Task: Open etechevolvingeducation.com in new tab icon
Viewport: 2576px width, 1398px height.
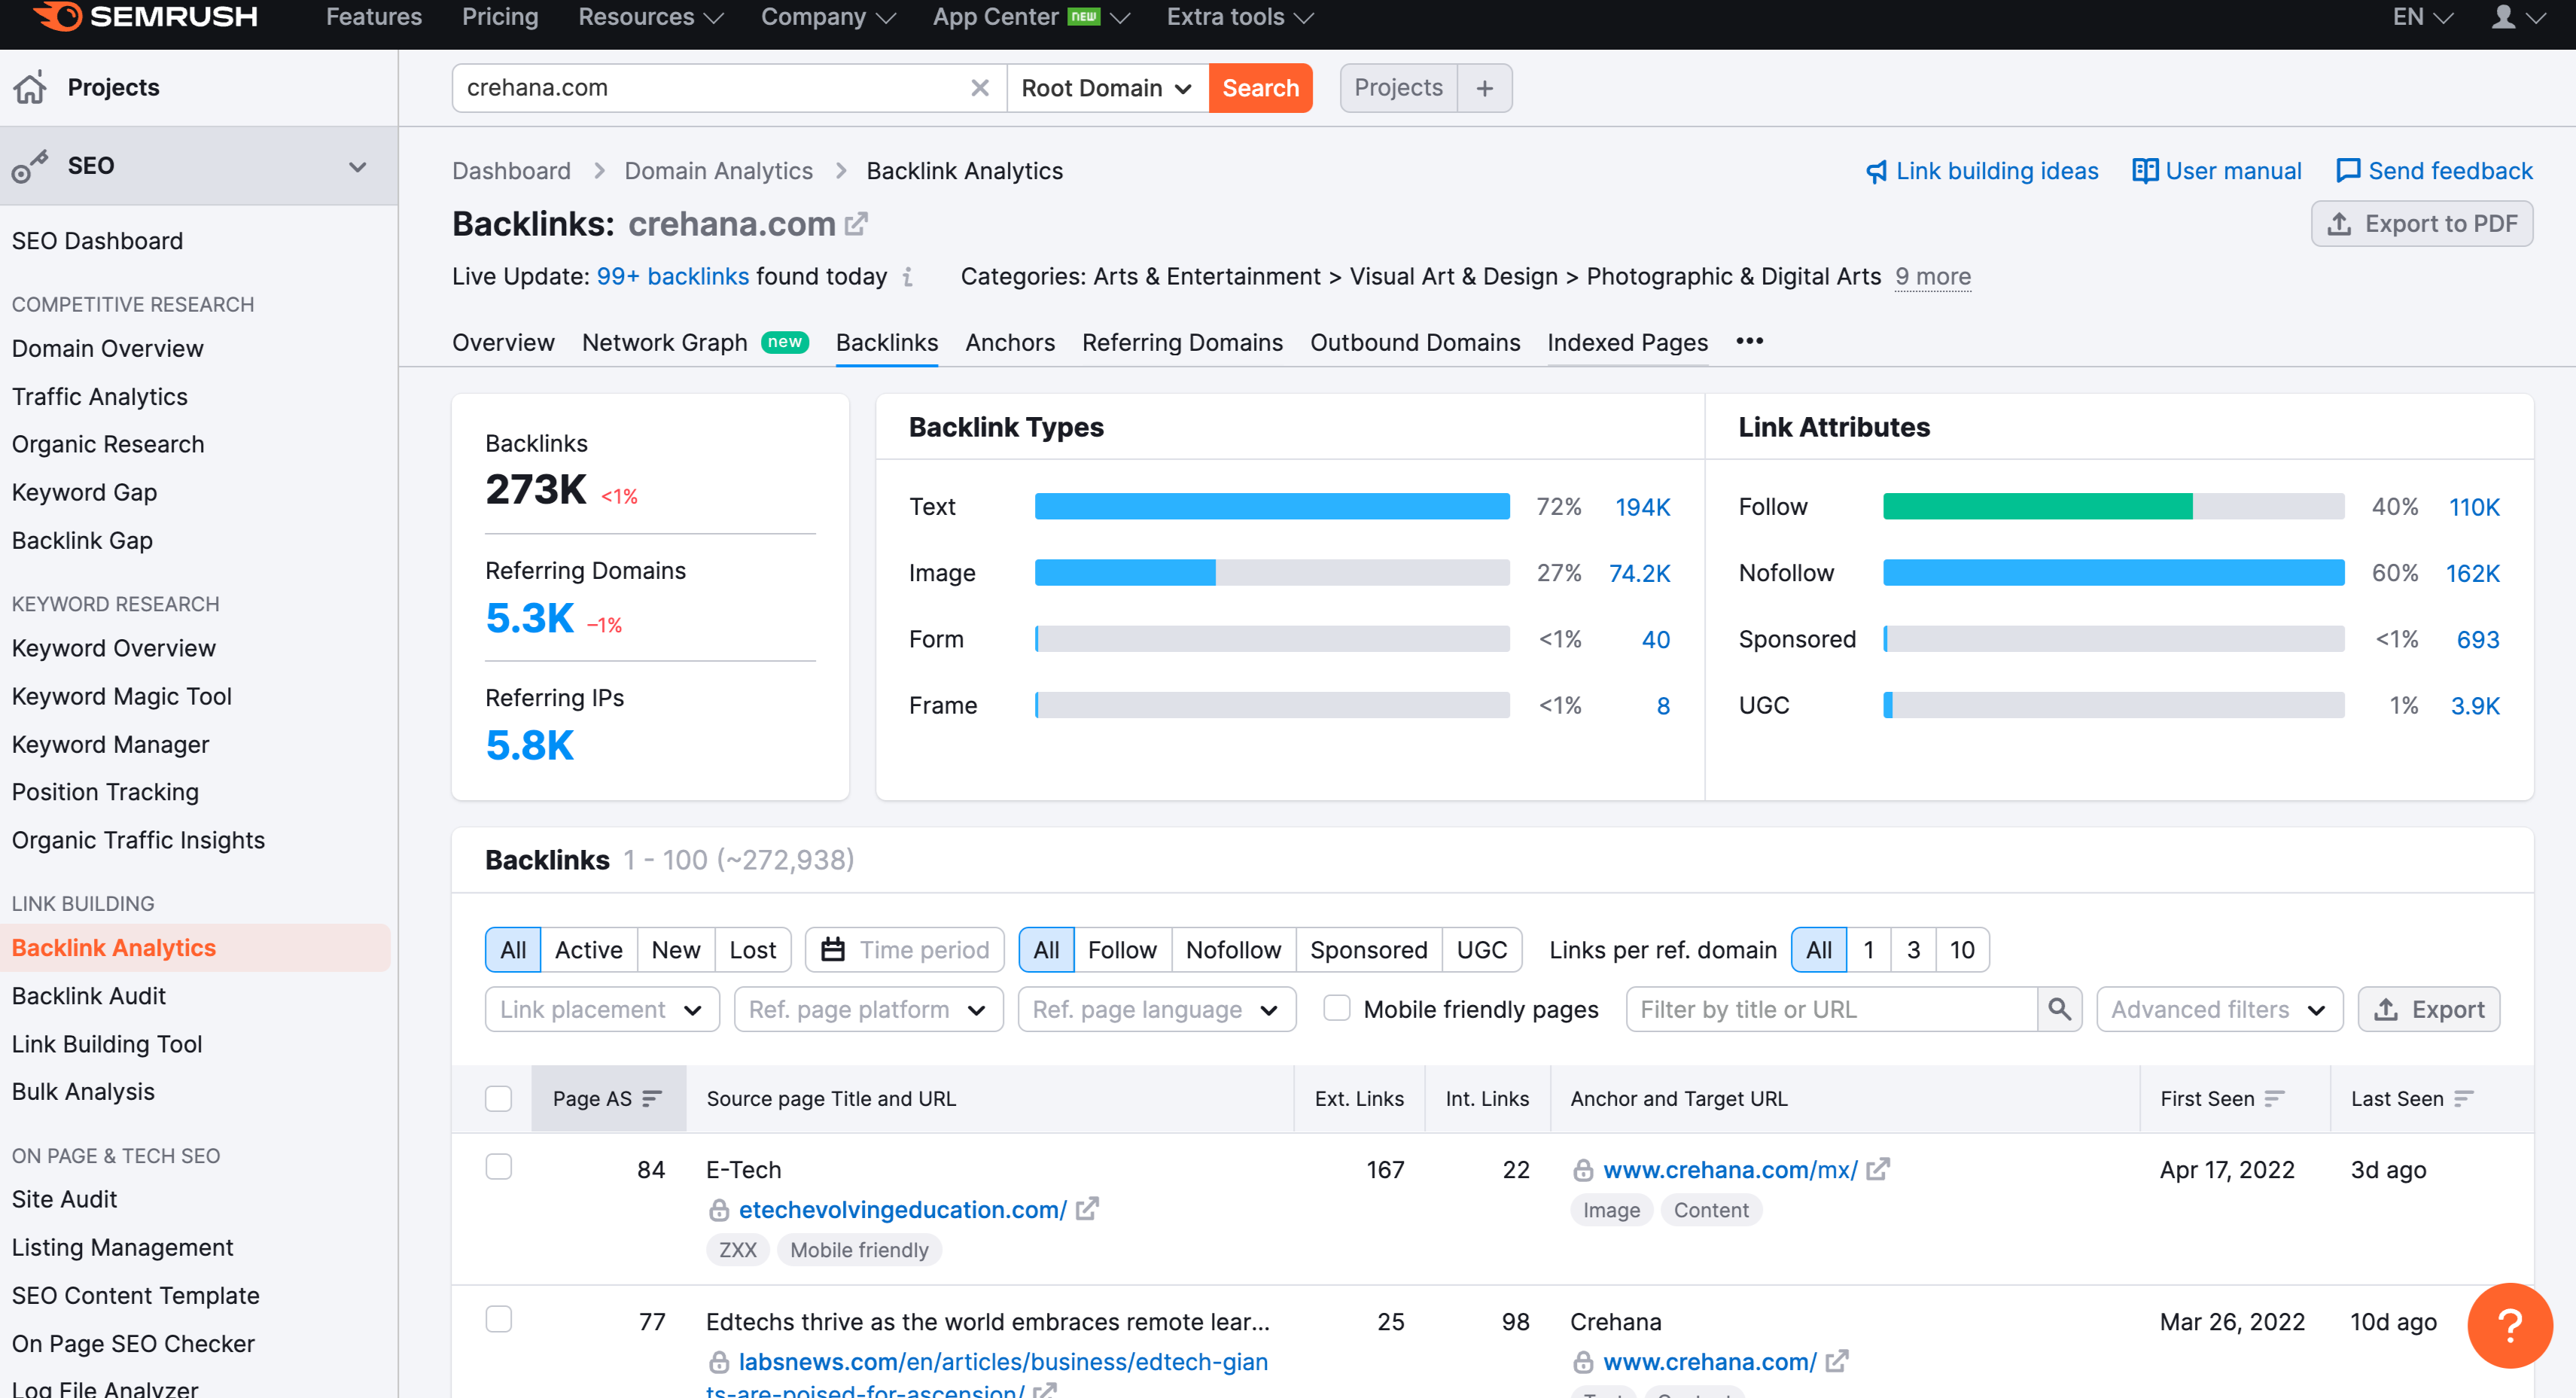Action: tap(1087, 1210)
